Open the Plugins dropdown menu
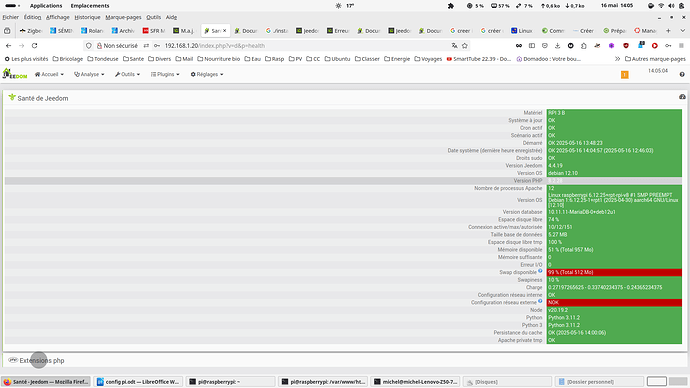This screenshot has height=388, width=690. 165,74
